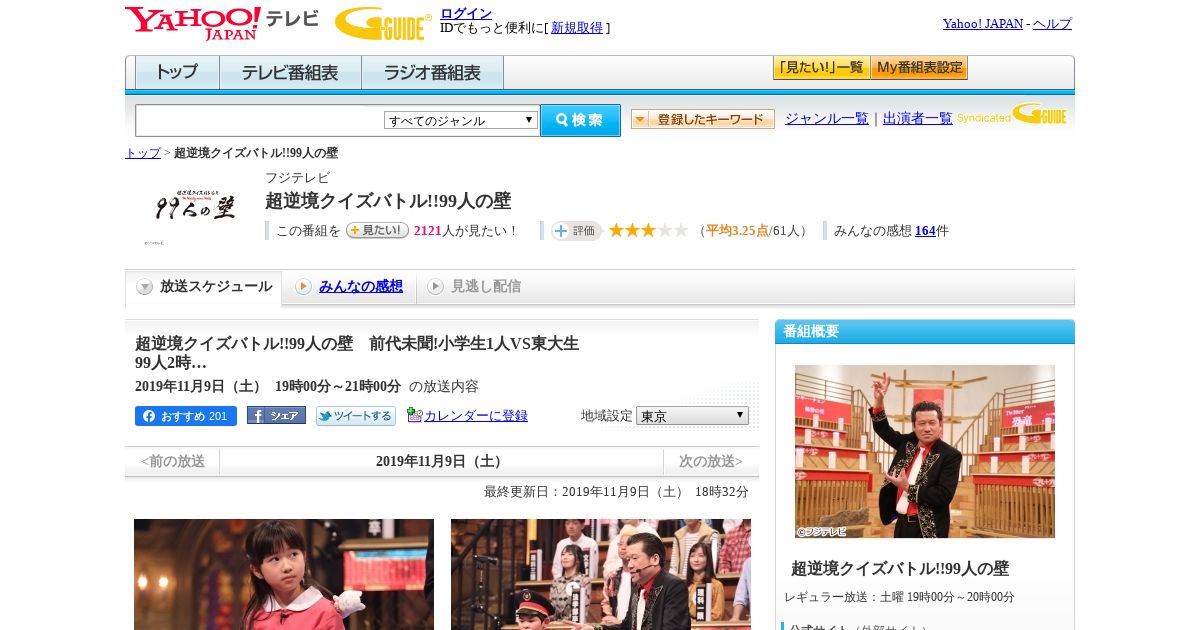Click the トップ breadcrumb link
1200x630 pixels.
(143, 153)
